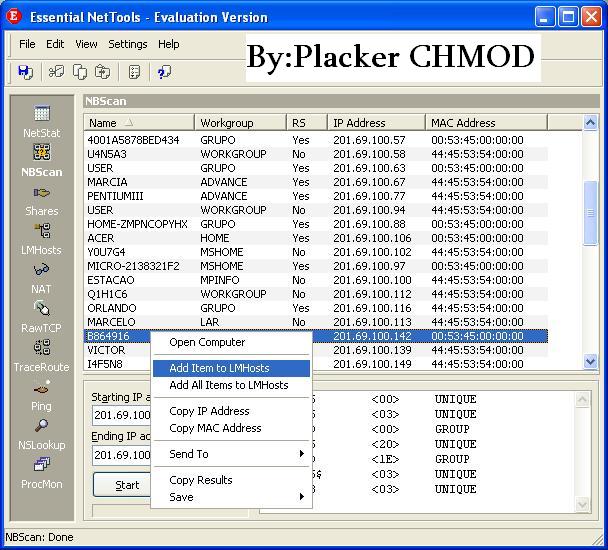The width and height of the screenshot is (608, 550).
Task: Open the NetStat tool in sidebar
Action: tap(41, 122)
